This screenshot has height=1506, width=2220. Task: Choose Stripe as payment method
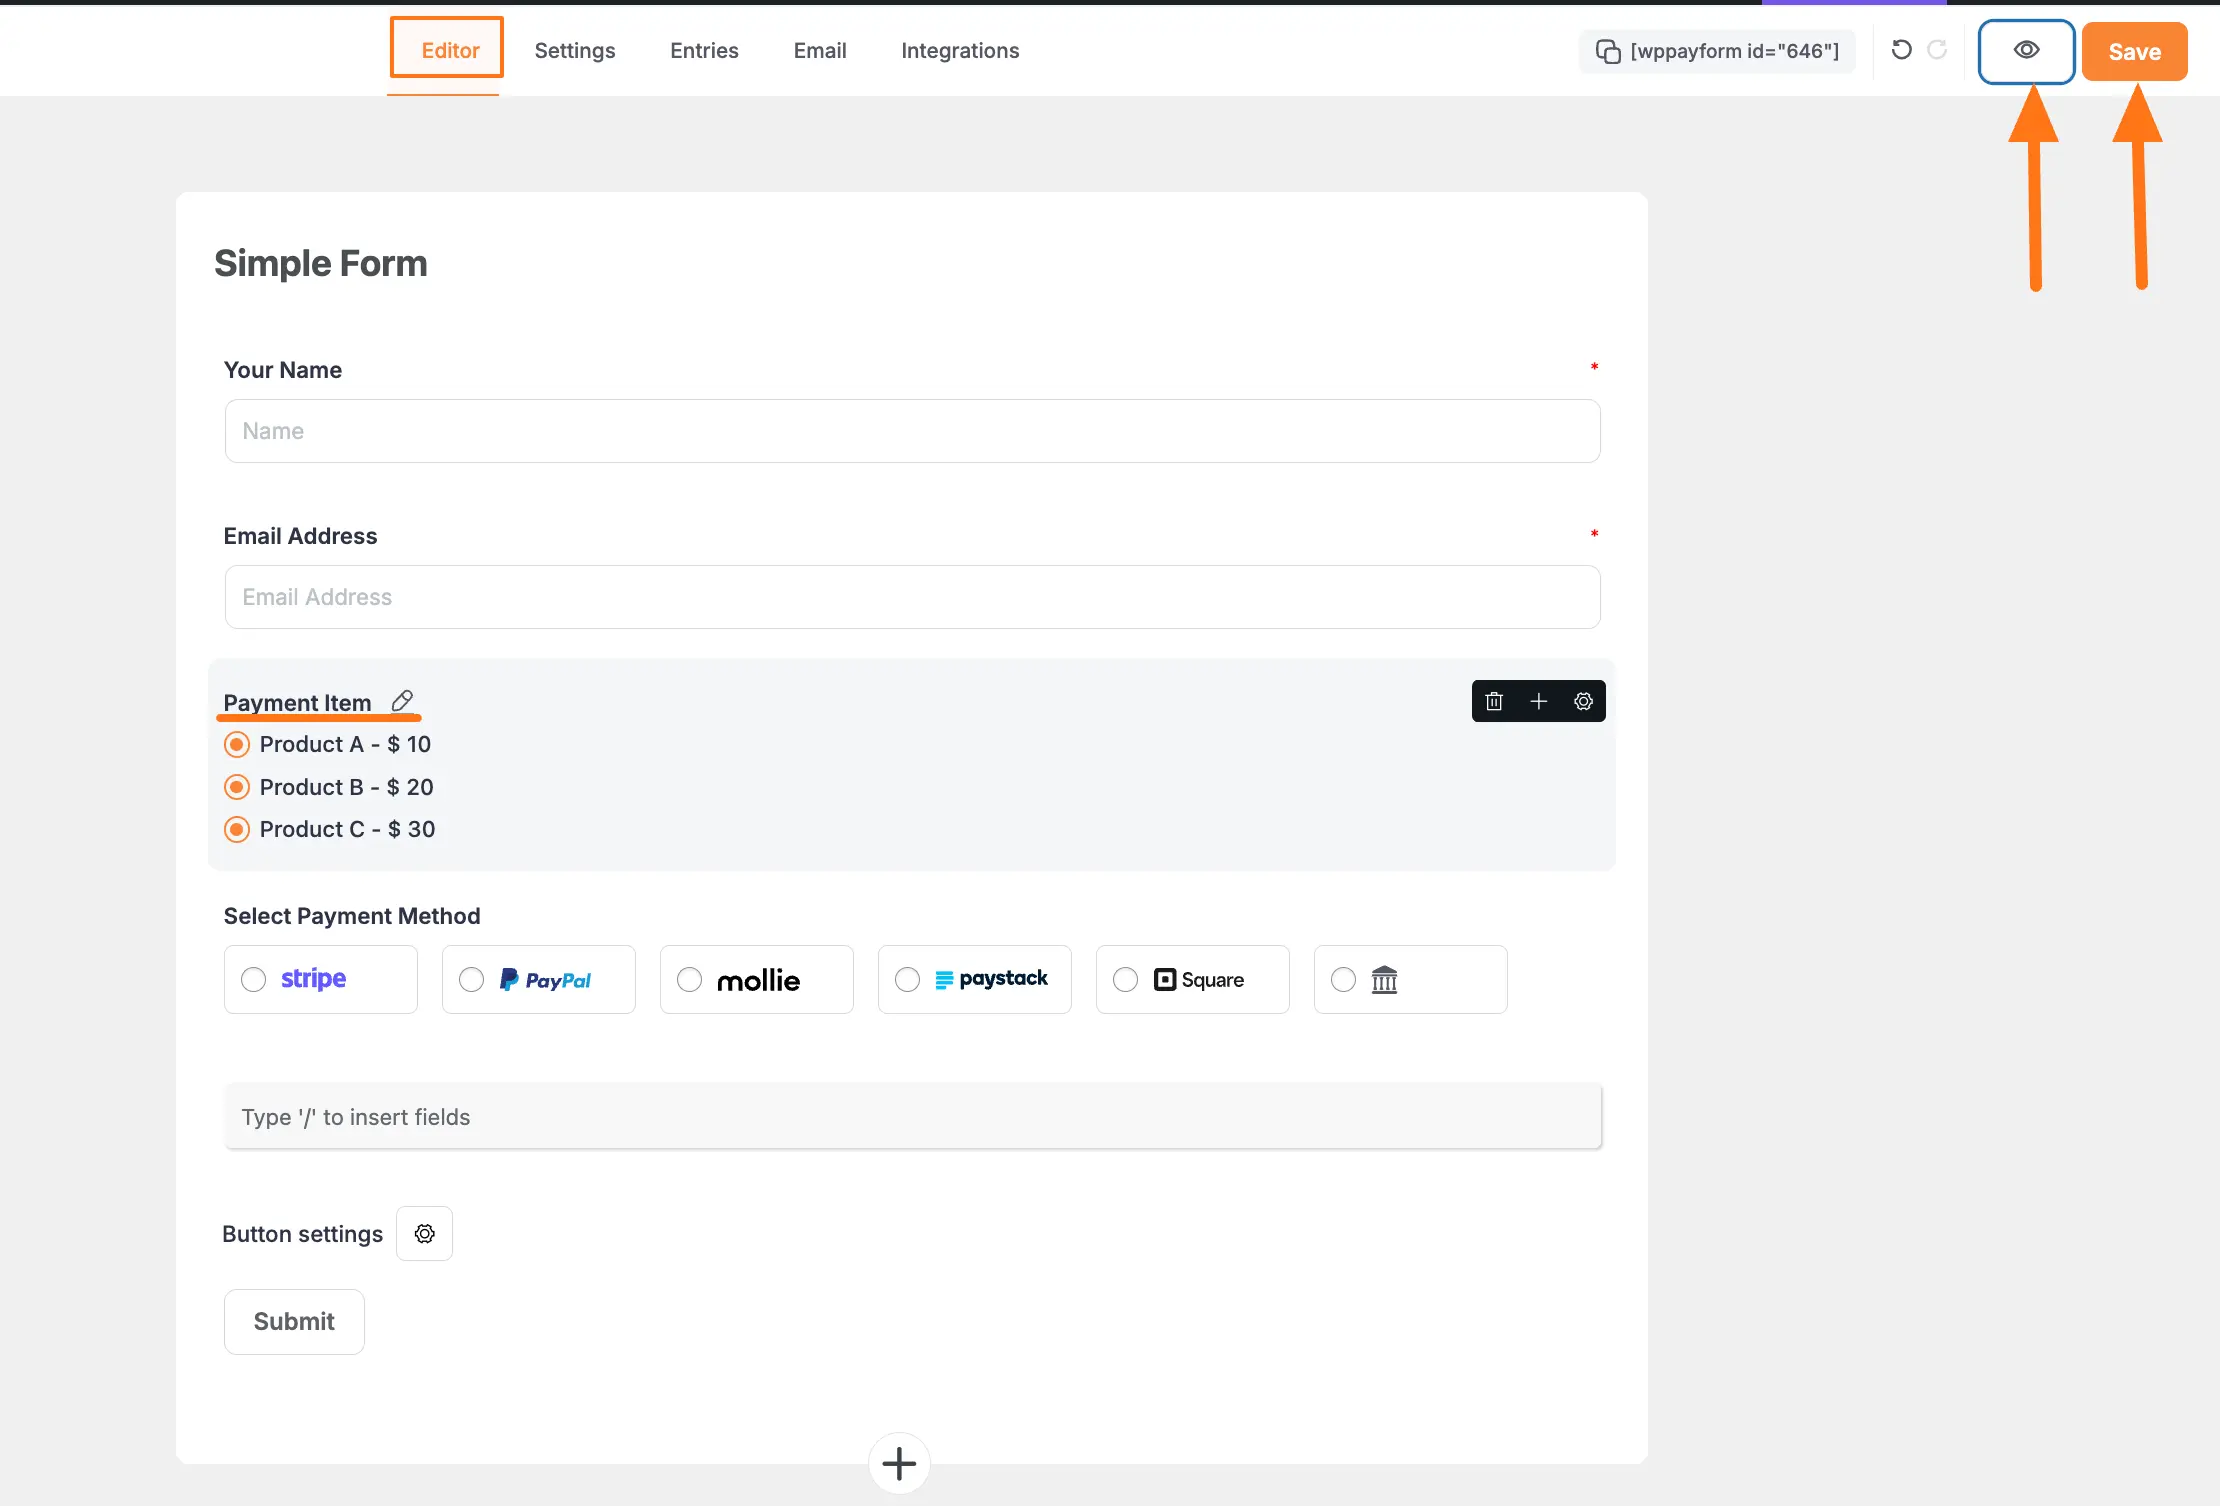tap(254, 979)
